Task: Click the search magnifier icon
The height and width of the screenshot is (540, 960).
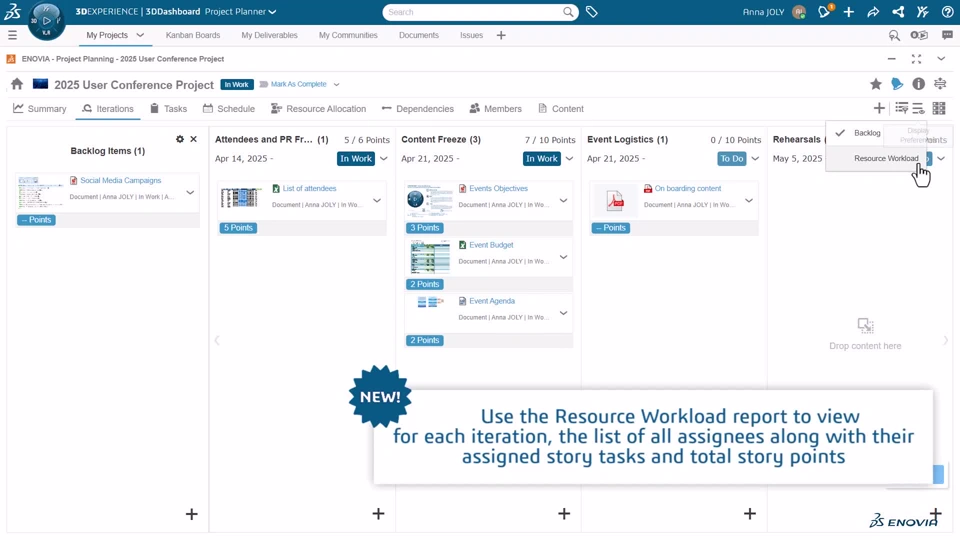Action: click(x=568, y=12)
